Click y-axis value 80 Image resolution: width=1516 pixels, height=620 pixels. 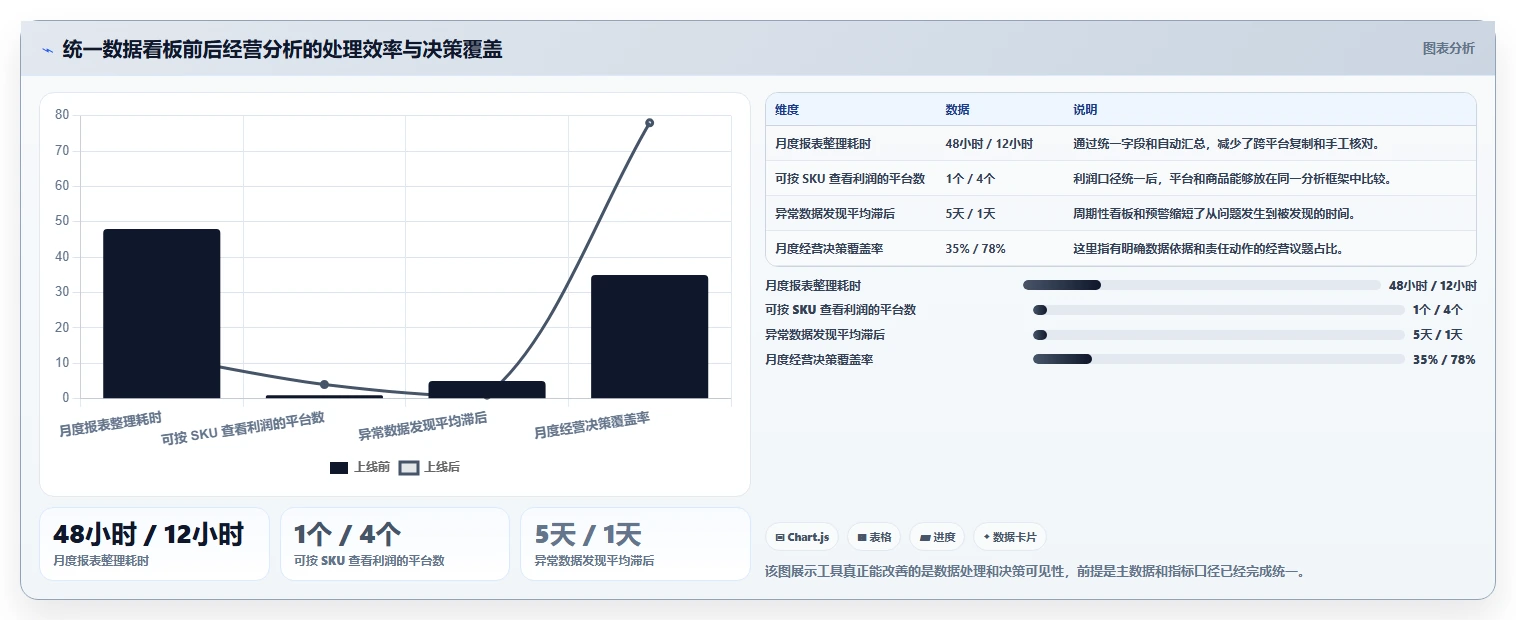[62, 115]
